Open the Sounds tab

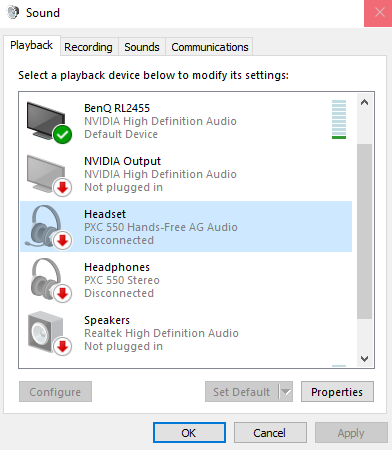(x=142, y=47)
